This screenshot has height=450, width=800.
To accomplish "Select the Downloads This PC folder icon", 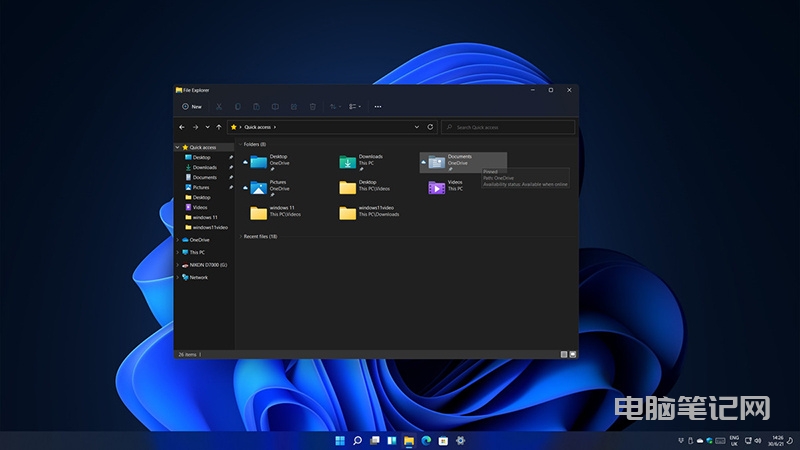I will [347, 162].
